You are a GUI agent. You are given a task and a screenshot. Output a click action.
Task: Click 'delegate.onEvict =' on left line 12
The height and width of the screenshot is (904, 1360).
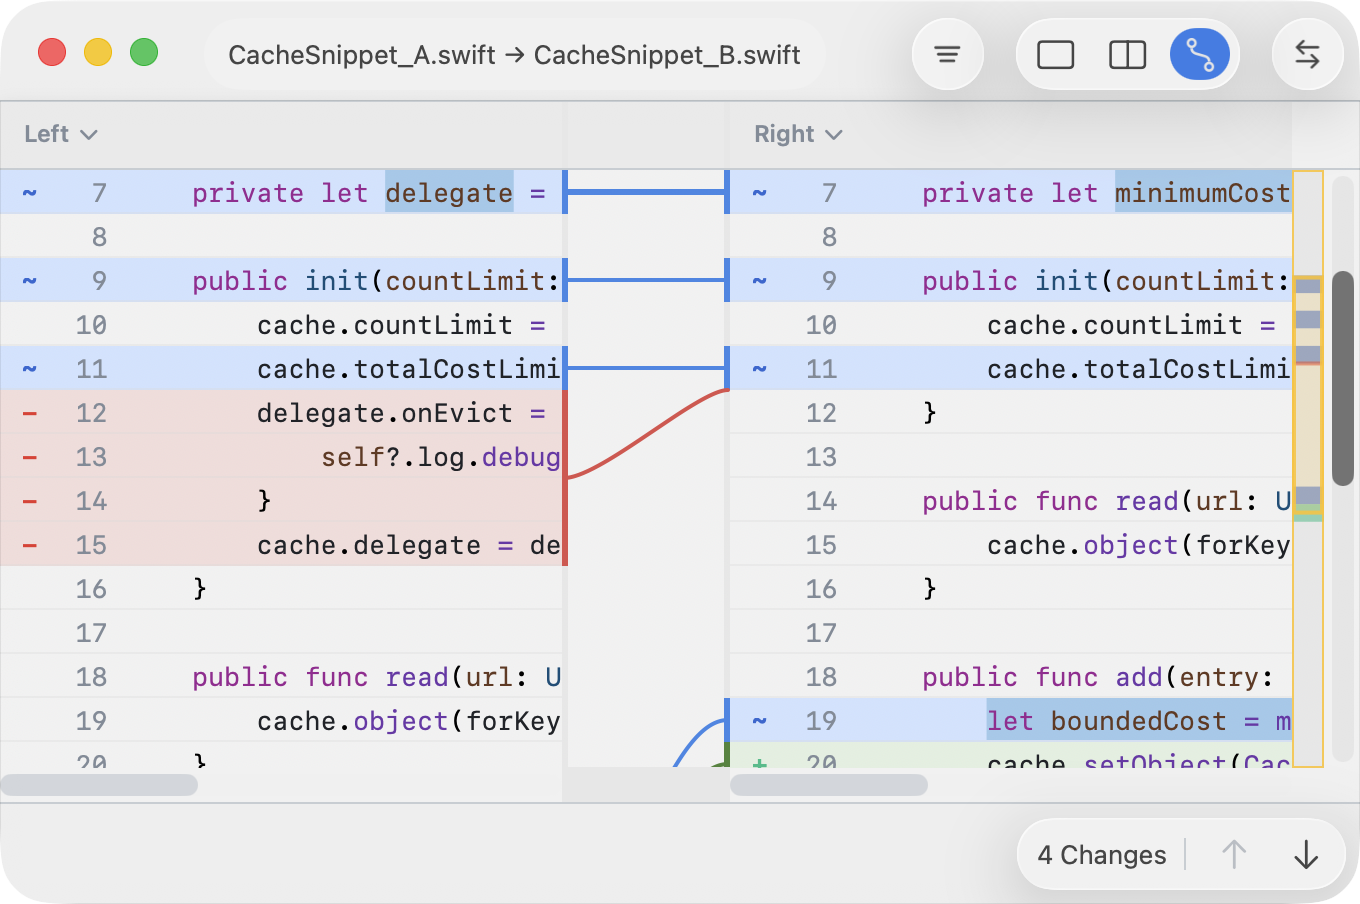click(401, 412)
